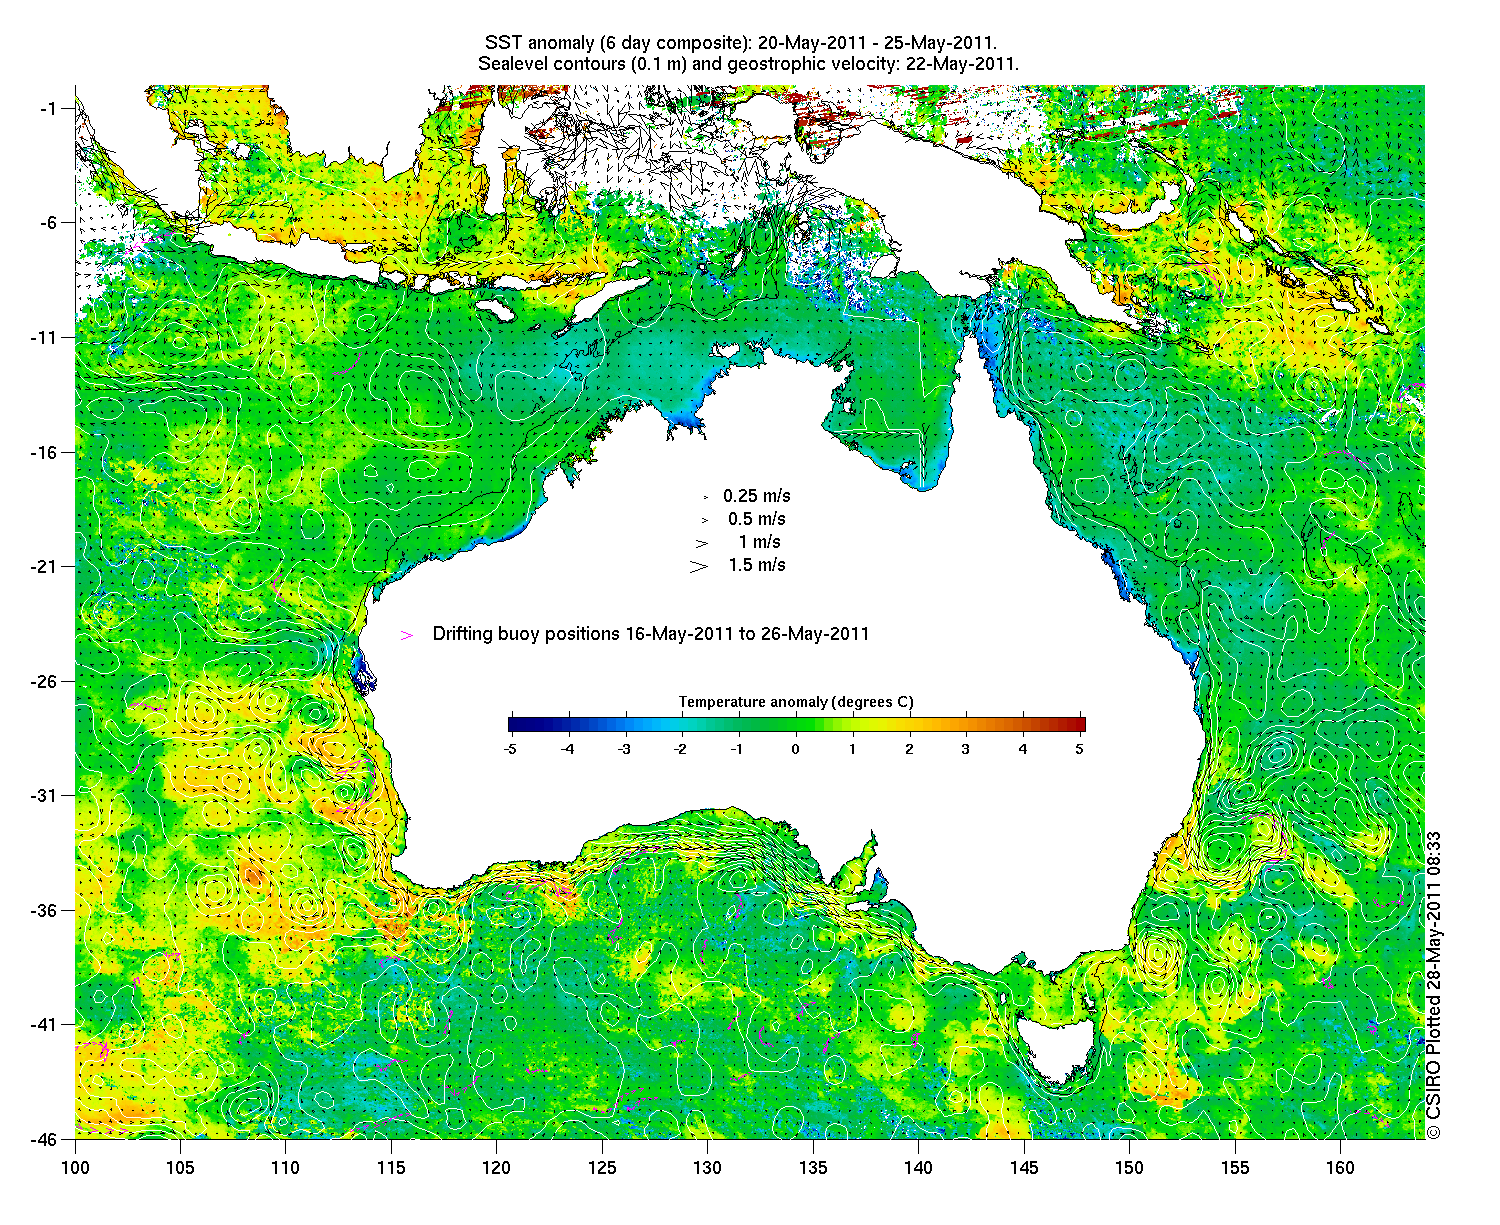Click the 0.5 m/s legend text
This screenshot has height=1225, width=1500.
(x=757, y=519)
